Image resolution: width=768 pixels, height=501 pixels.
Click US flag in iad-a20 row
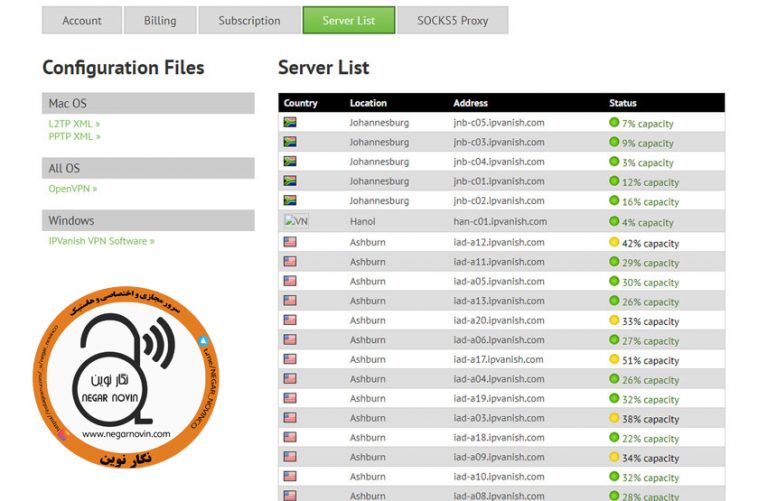tap(290, 320)
